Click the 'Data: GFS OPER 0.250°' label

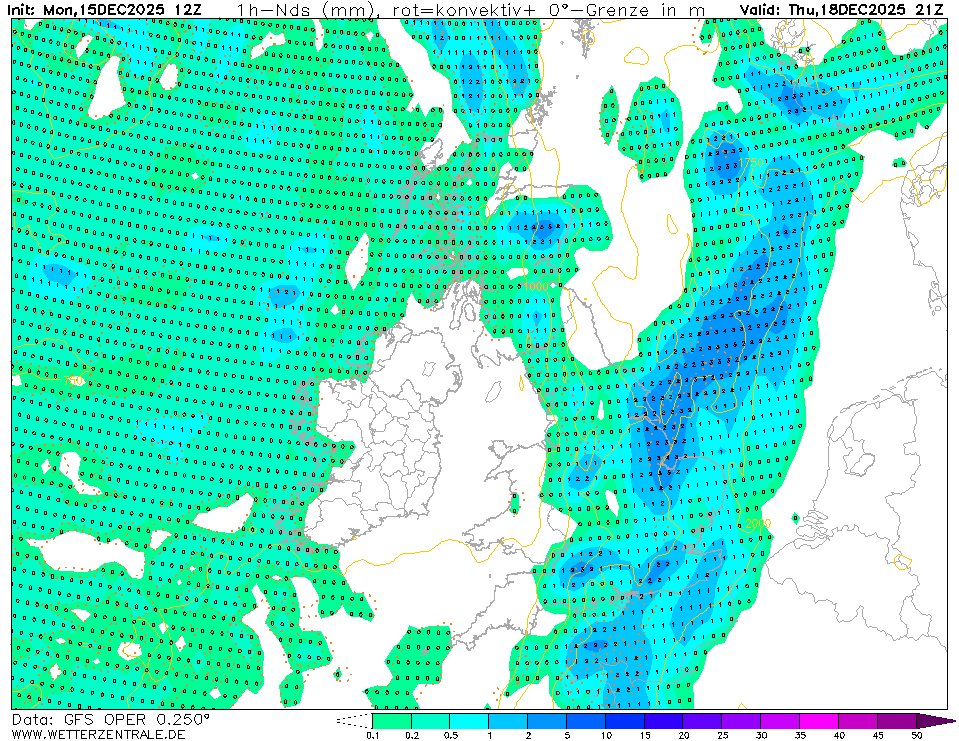pos(111,719)
